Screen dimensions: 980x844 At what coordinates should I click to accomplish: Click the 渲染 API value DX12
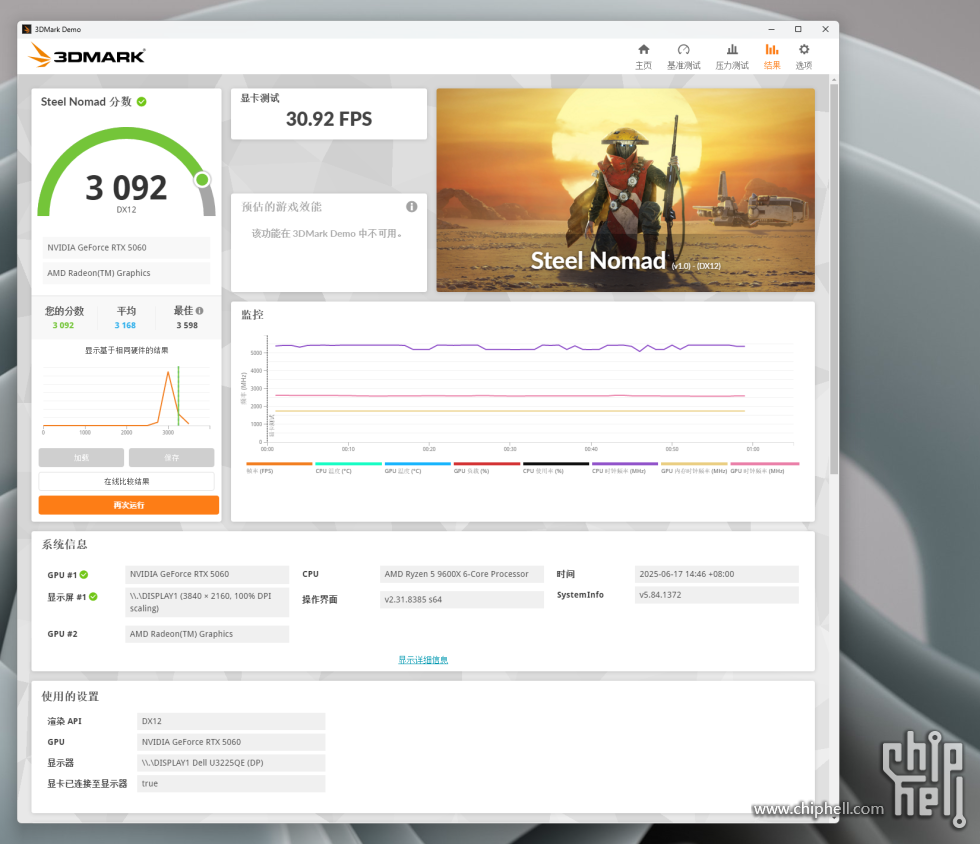click(231, 721)
